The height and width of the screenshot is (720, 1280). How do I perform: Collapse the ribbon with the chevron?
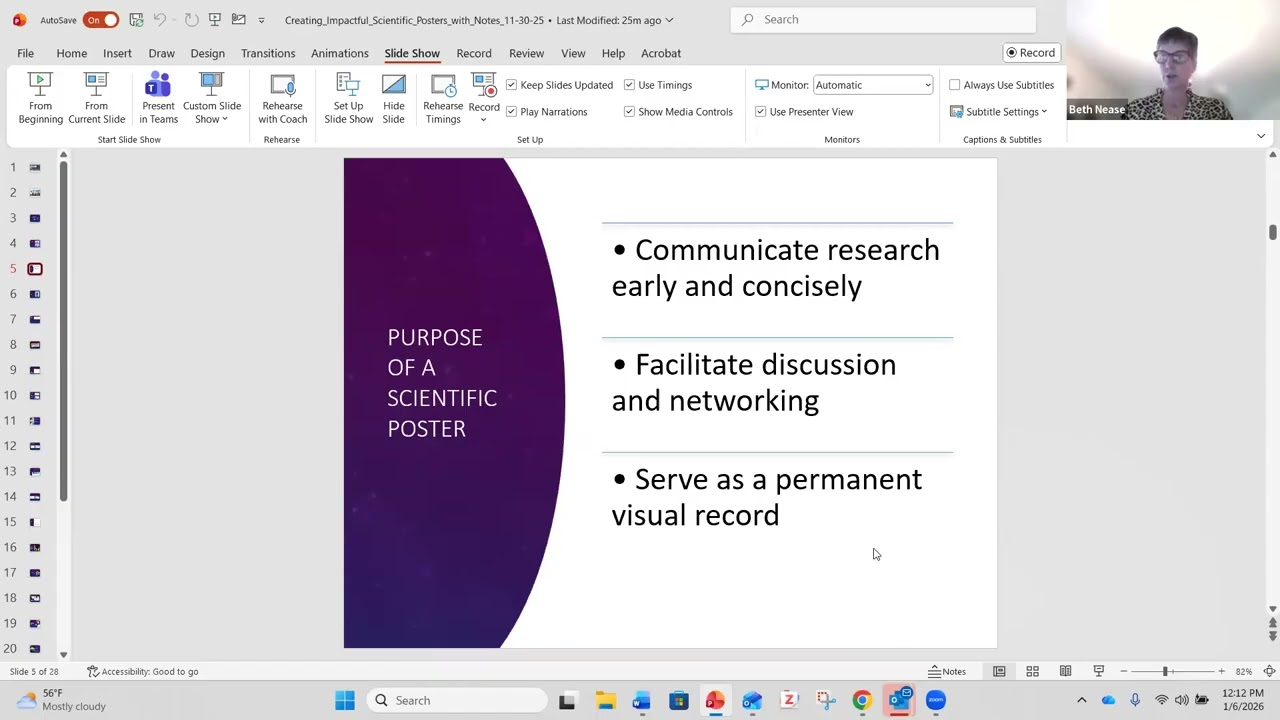[x=1261, y=136]
